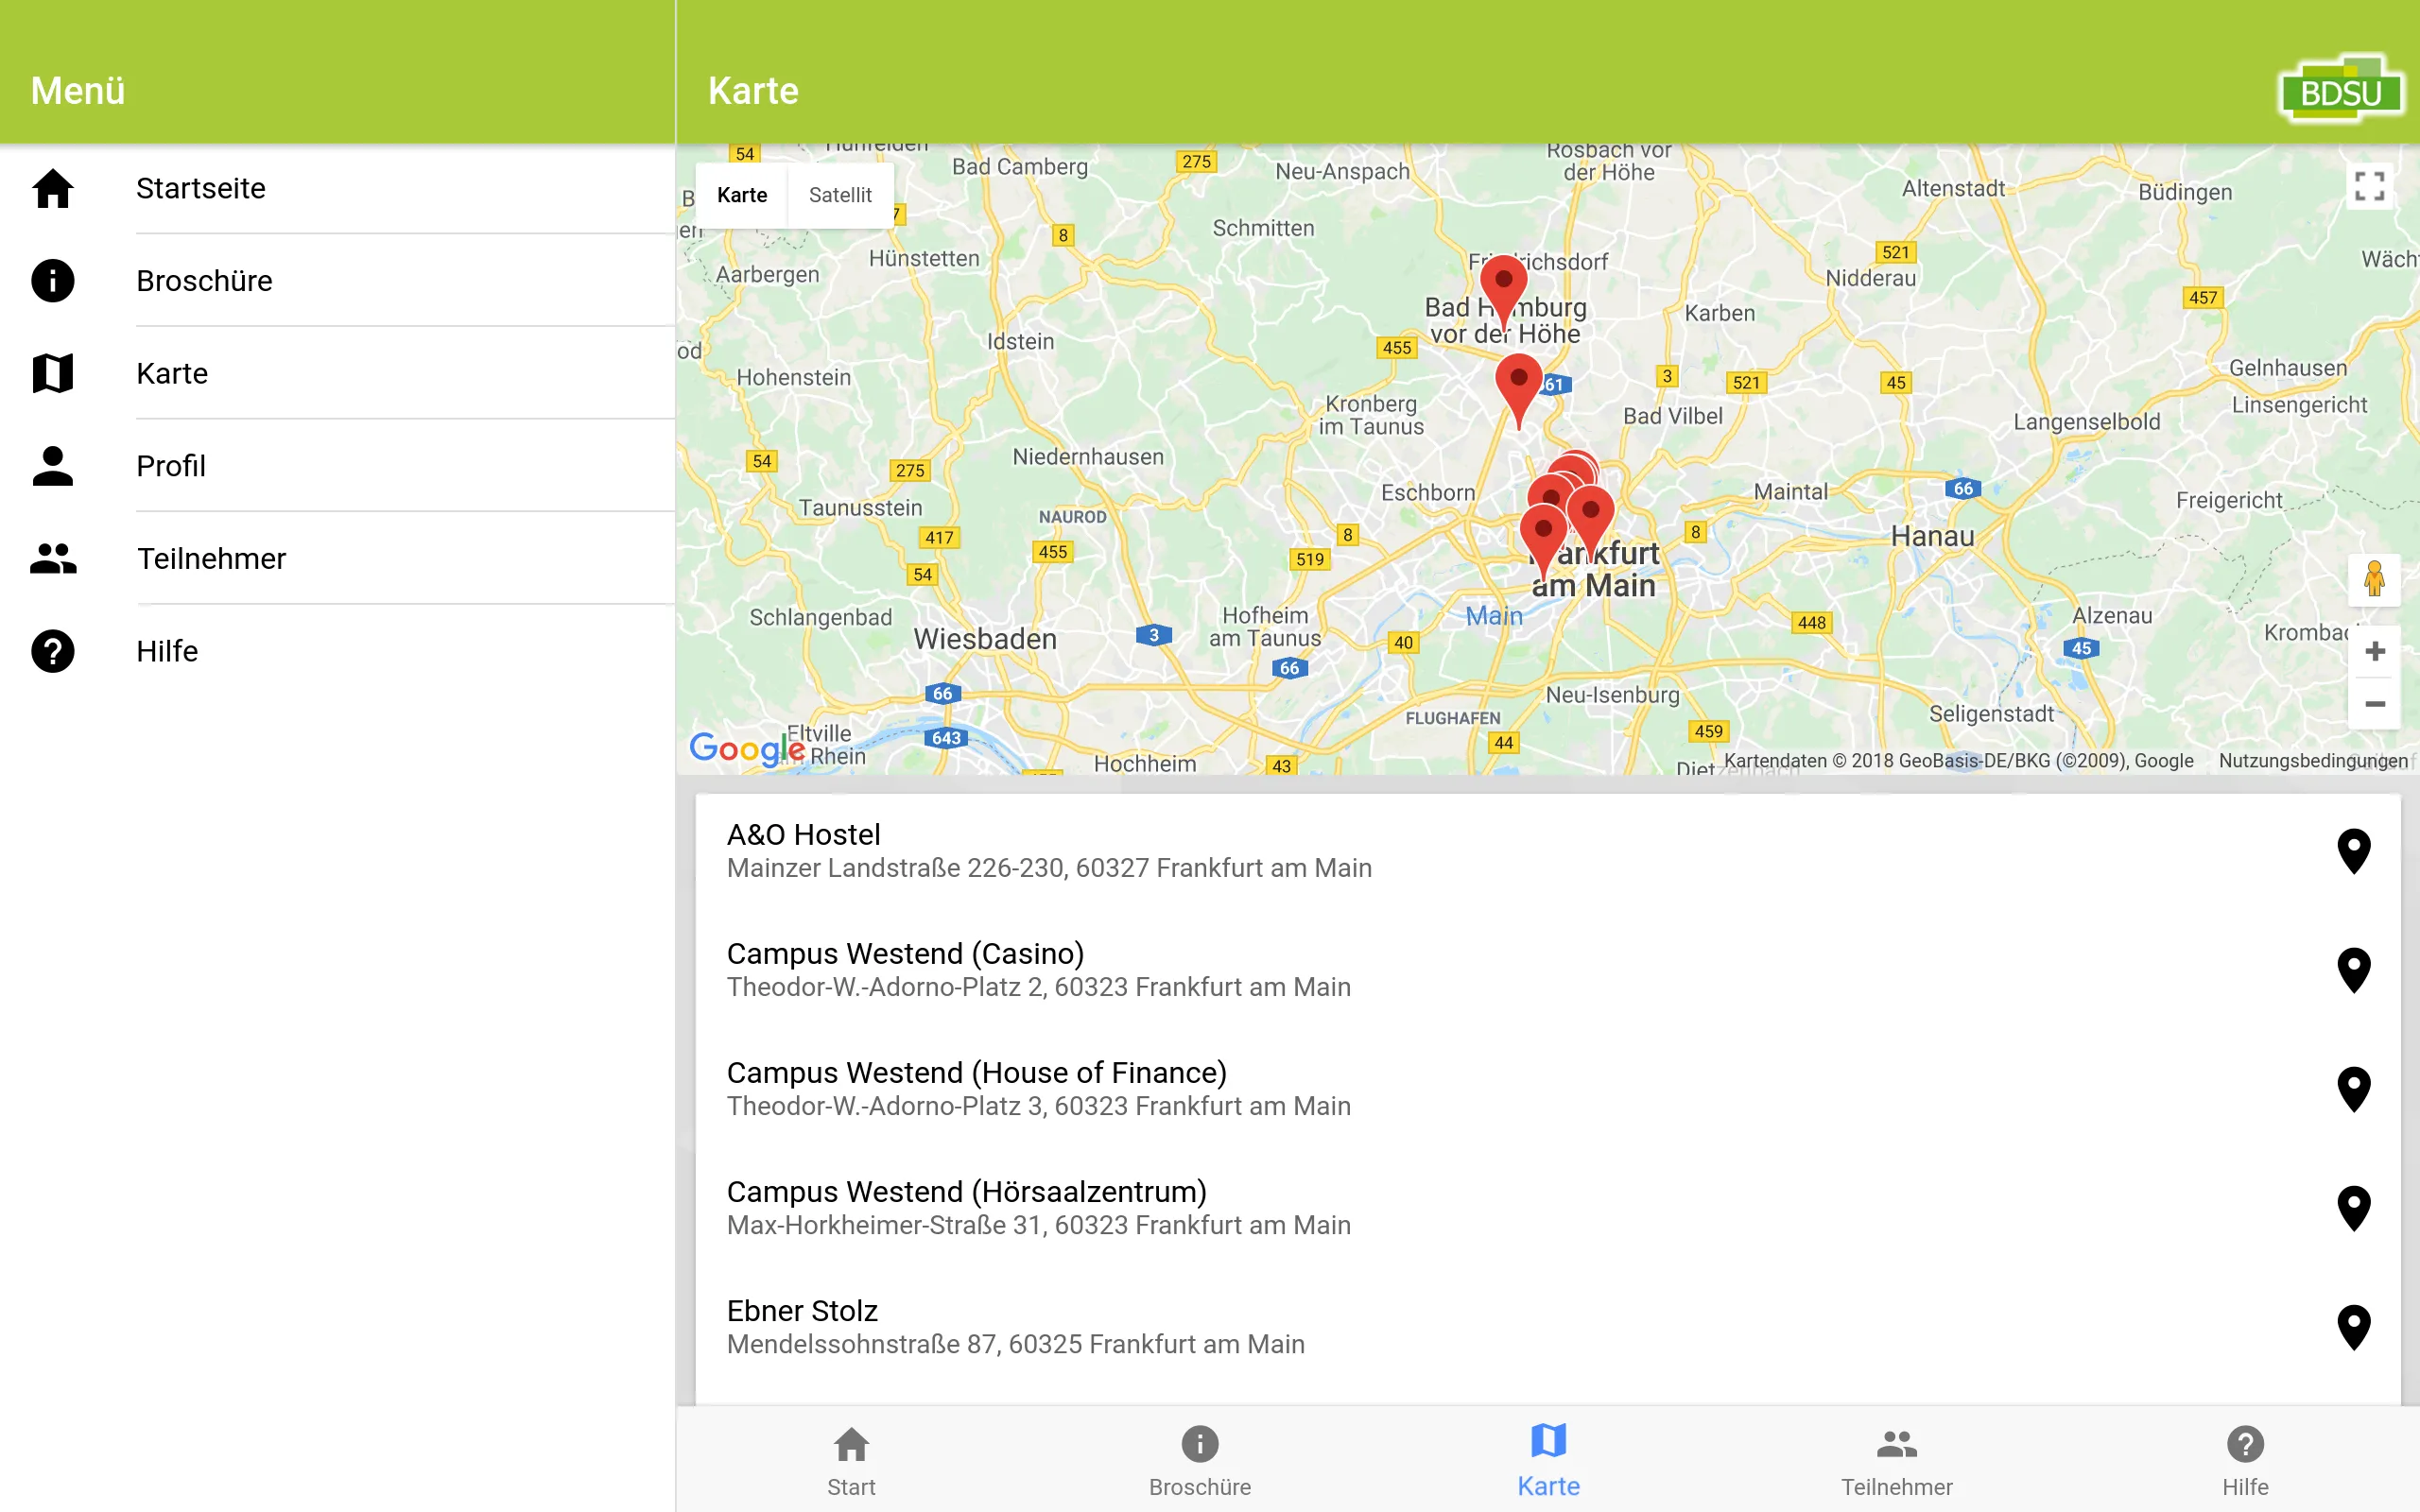Screen dimensions: 2420x1512
Task: Click the Google logo on the map
Action: click(747, 748)
